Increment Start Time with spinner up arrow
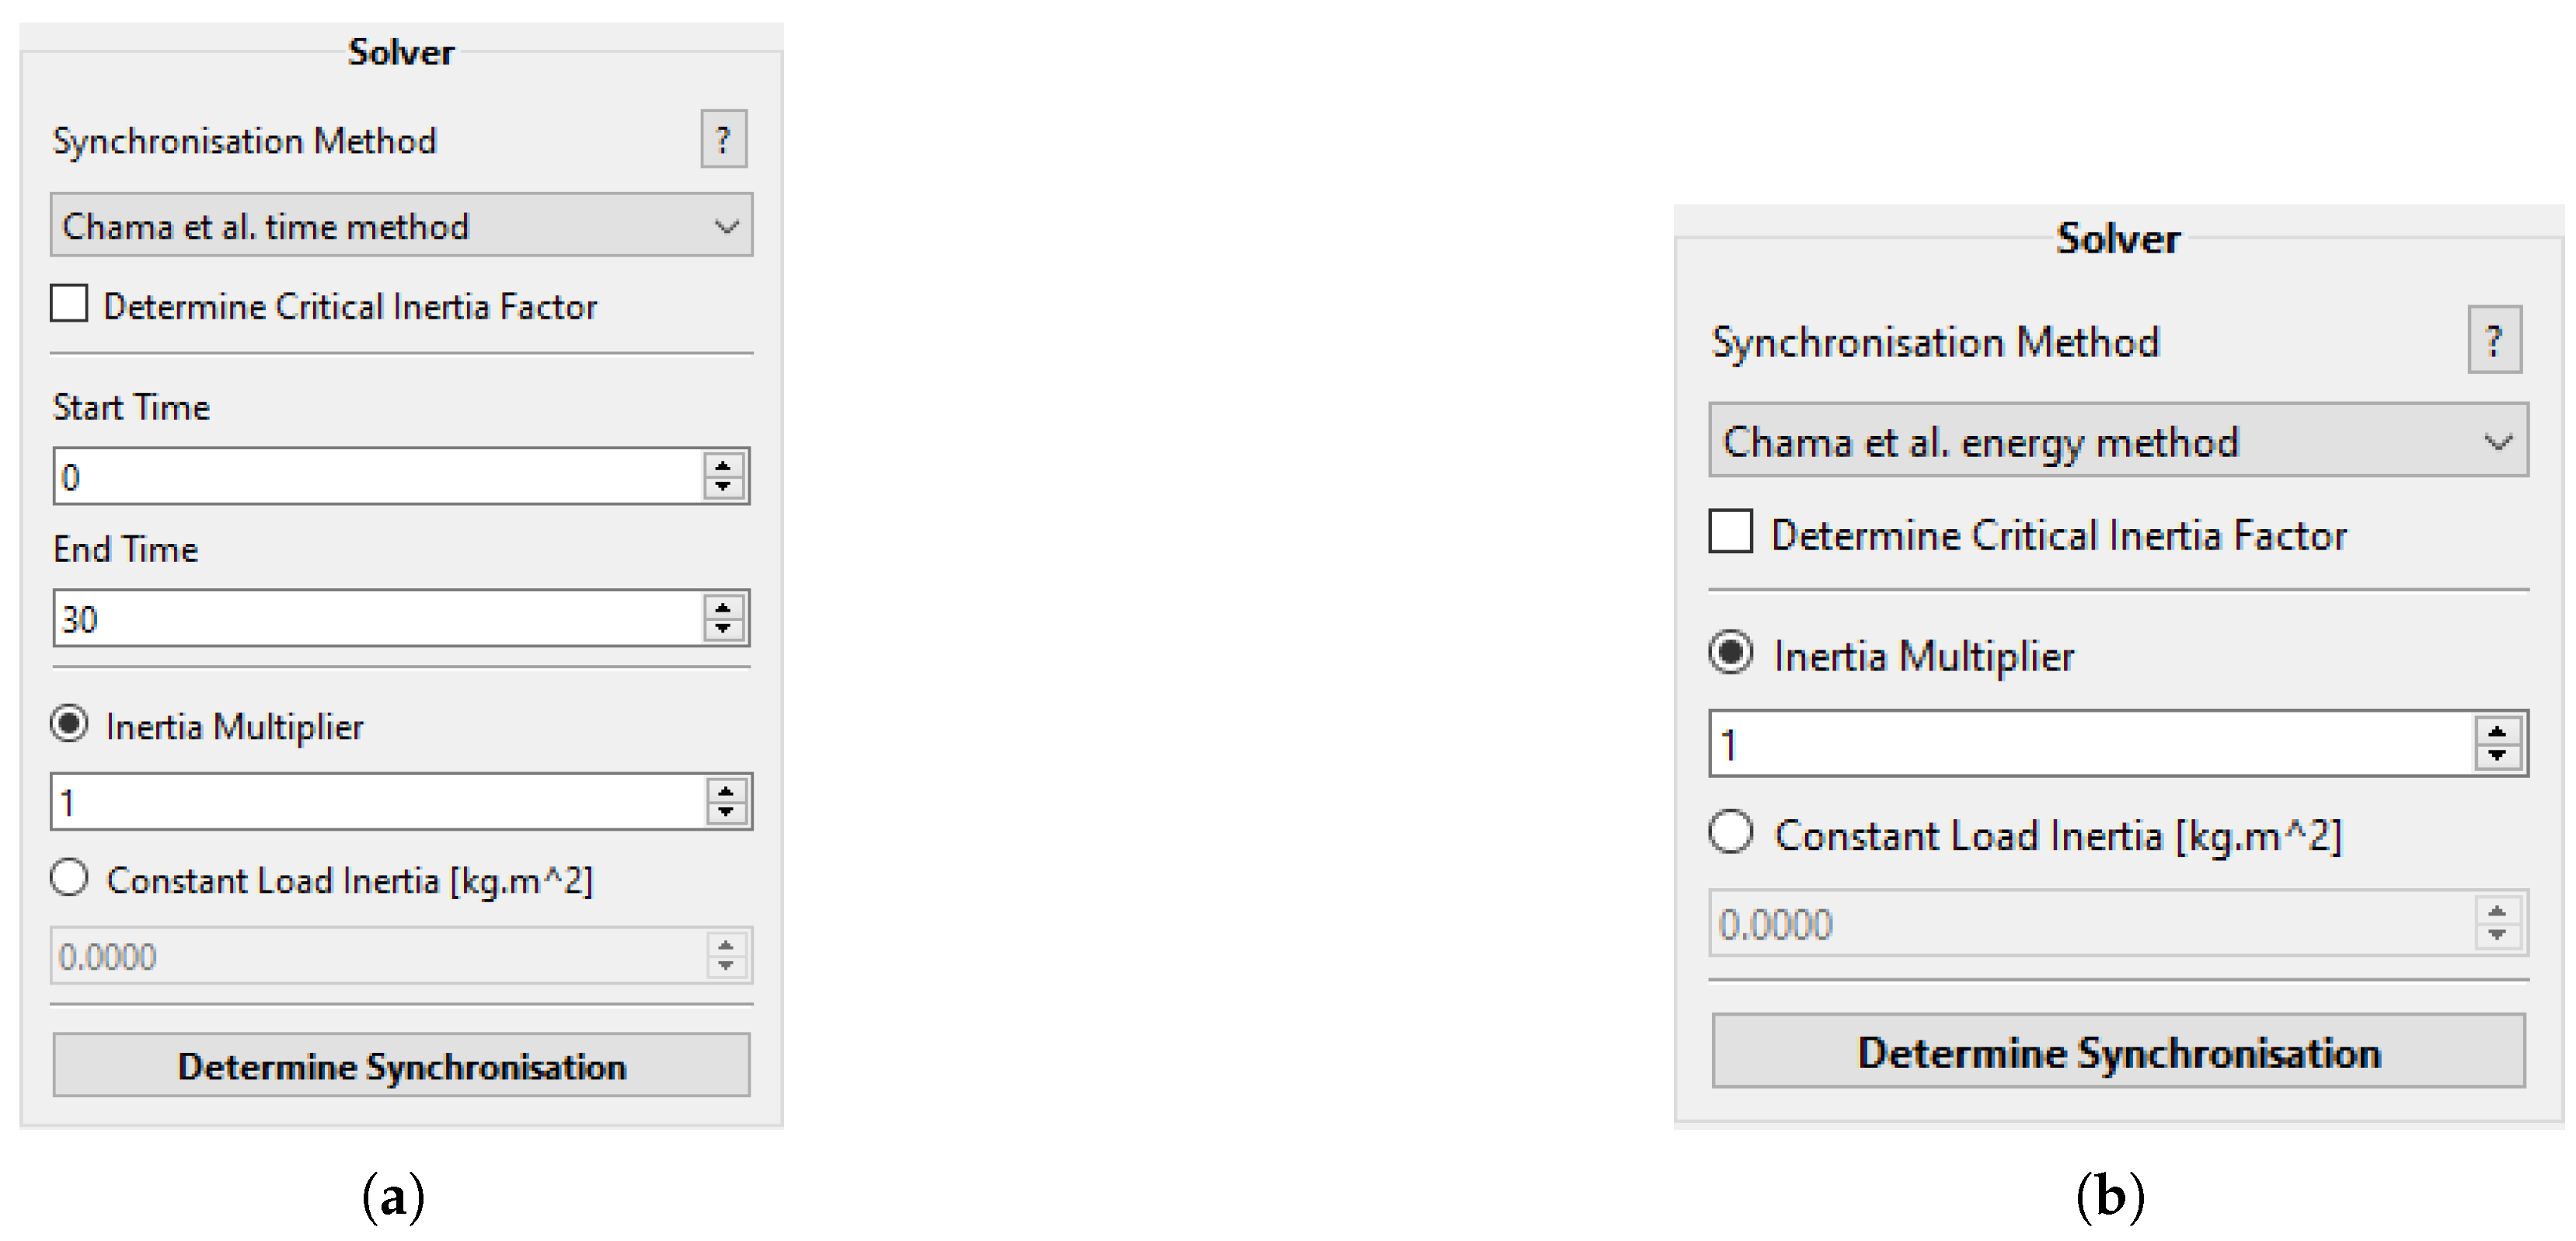Screen dimensions: 2576x1241 pyautogui.click(x=723, y=465)
